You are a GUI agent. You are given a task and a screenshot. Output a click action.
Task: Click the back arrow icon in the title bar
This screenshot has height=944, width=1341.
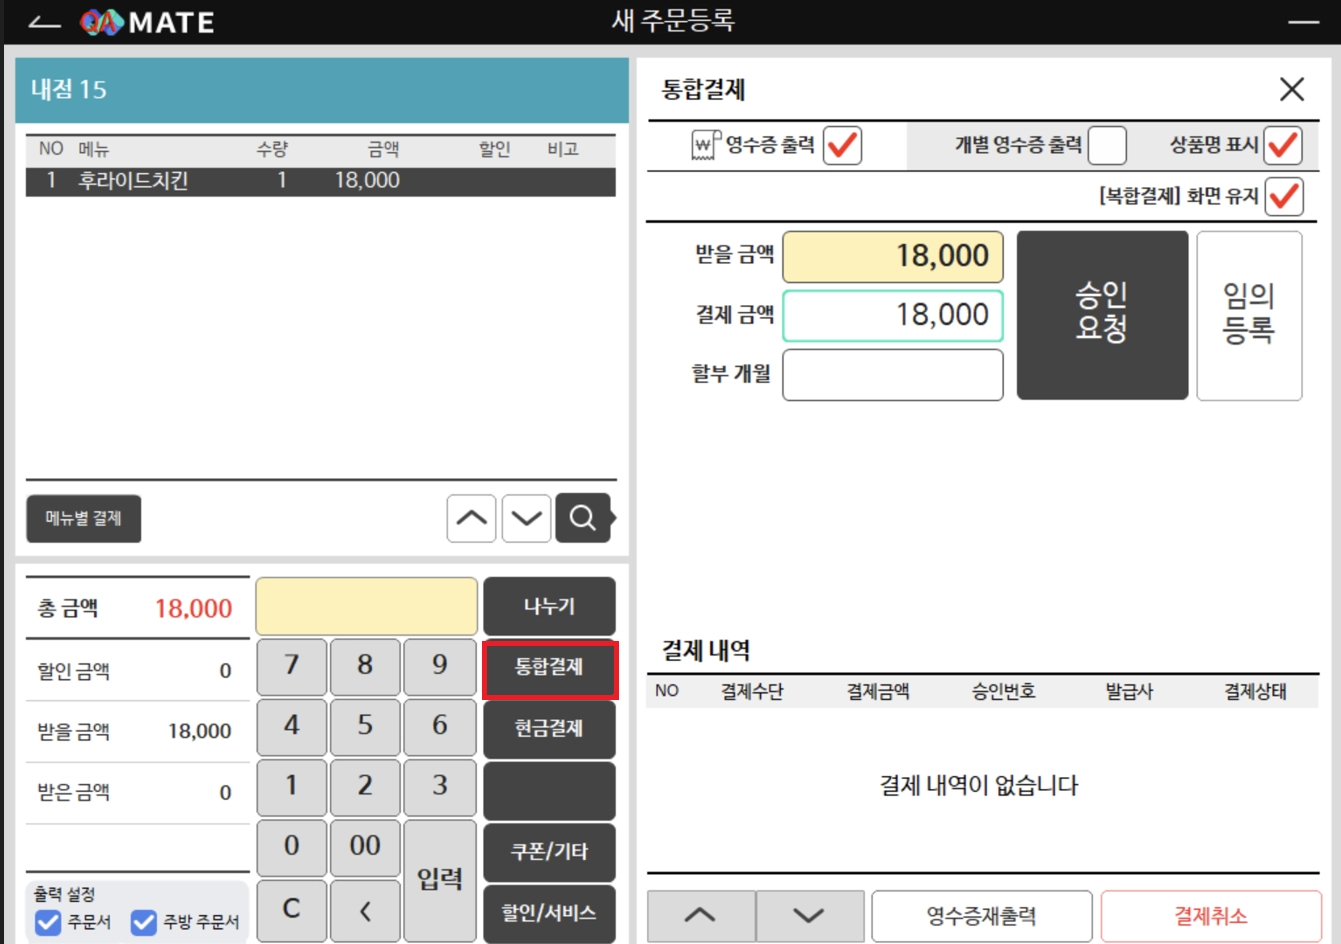point(44,22)
